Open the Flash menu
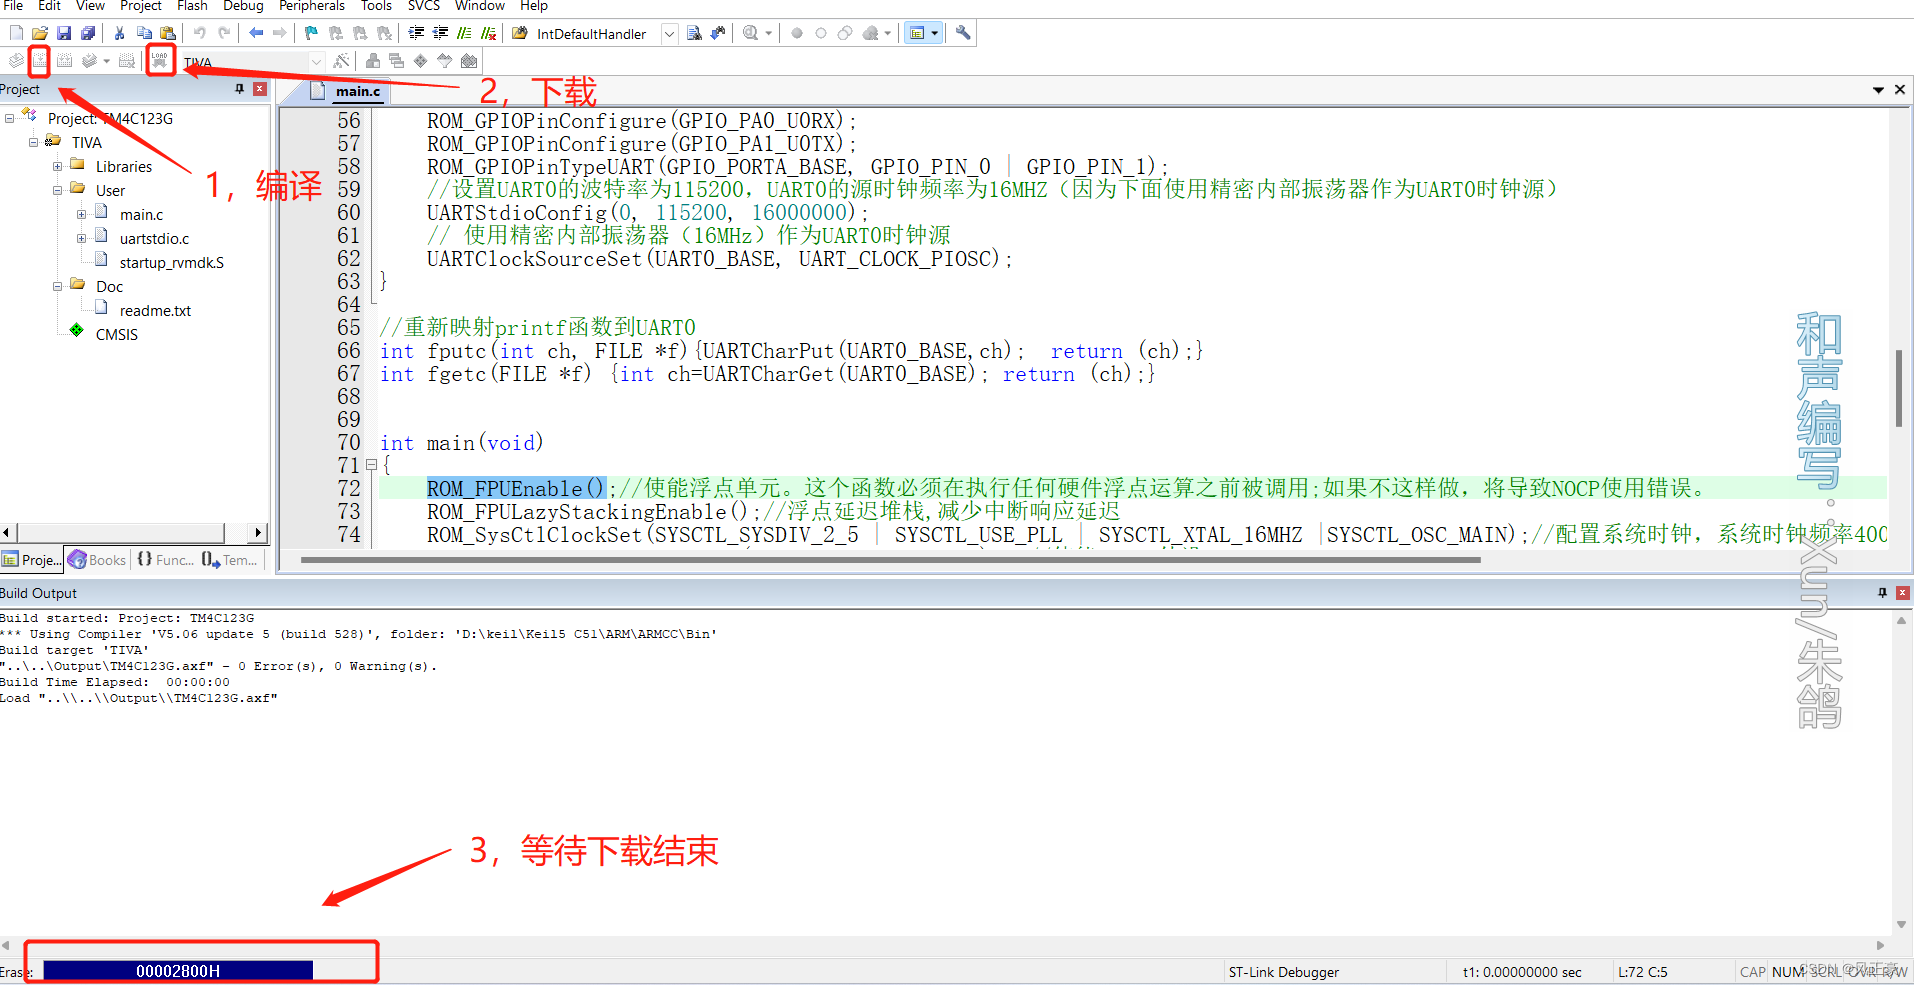Screen dimensions: 1914x985 click(x=192, y=6)
